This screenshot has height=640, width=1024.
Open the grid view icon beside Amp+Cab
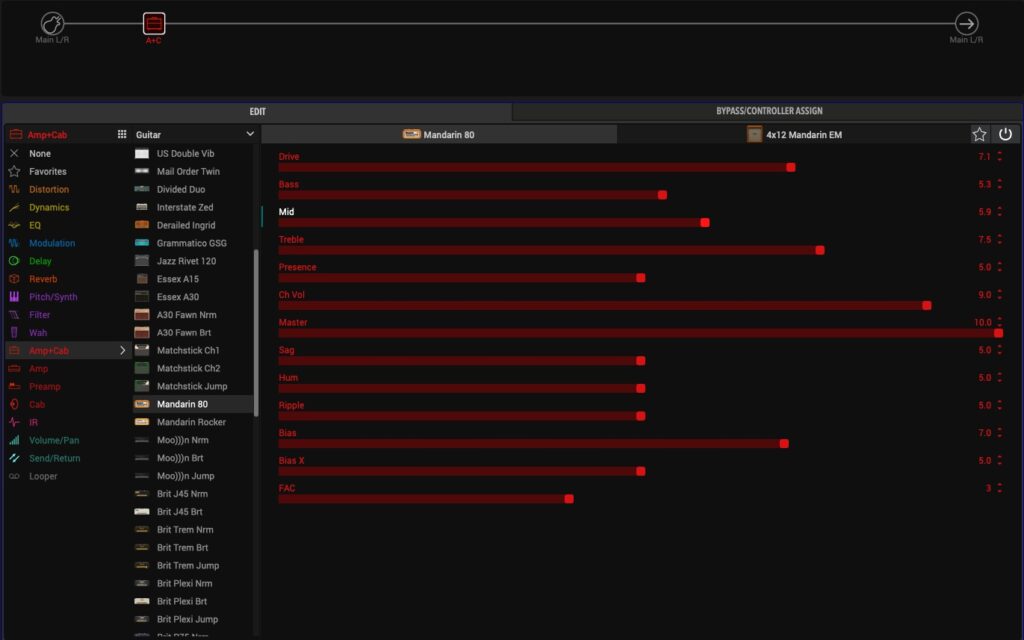point(122,134)
